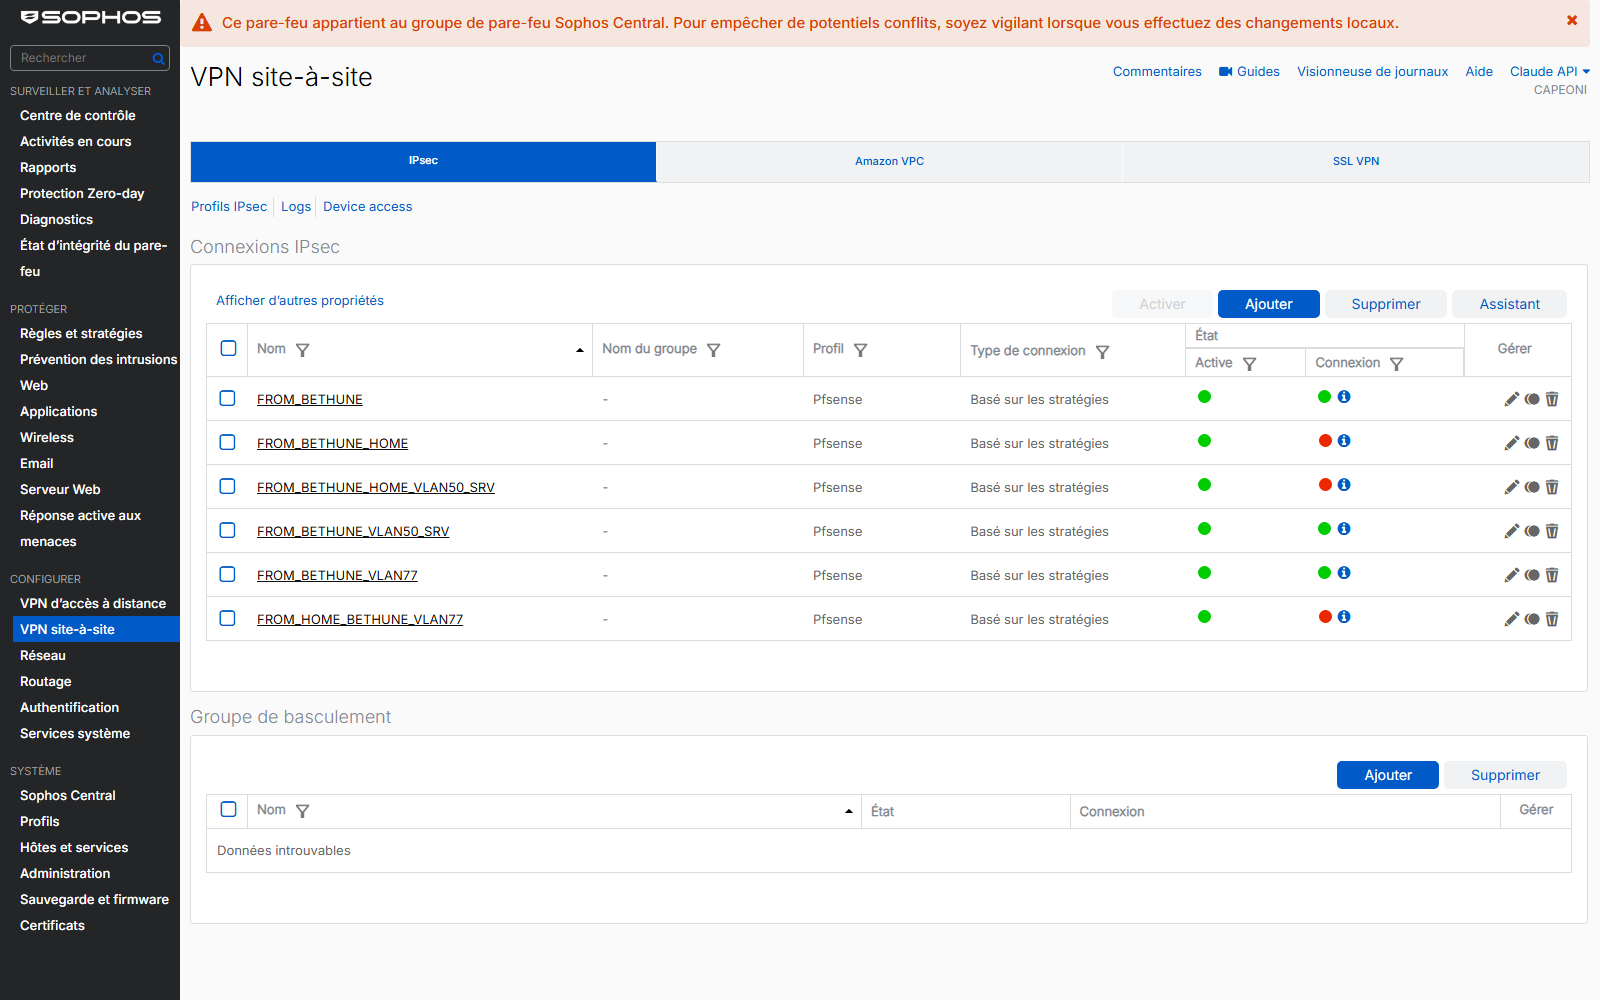Edit FROM_HOME_BETHUNE_VLAN77 using pencil icon
Screen dimensions: 1600x1000
1512,619
